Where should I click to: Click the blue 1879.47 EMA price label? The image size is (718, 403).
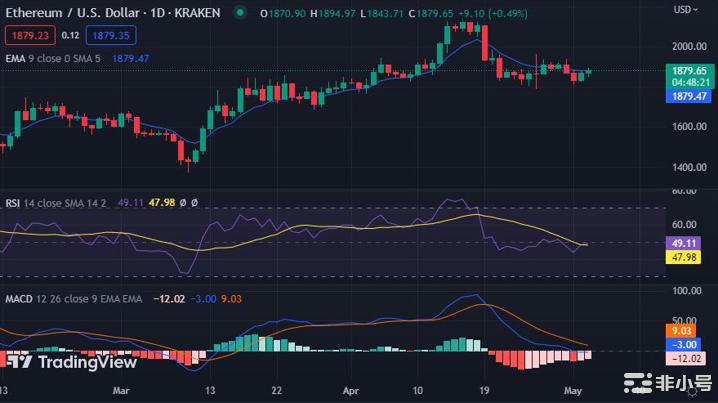coord(690,96)
